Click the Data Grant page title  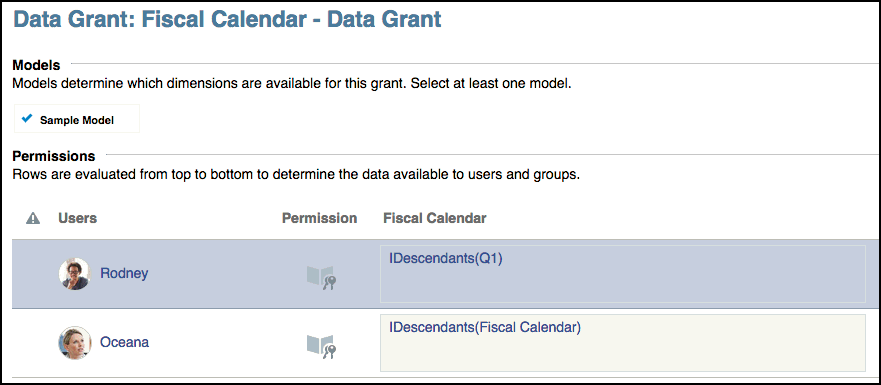[x=227, y=19]
